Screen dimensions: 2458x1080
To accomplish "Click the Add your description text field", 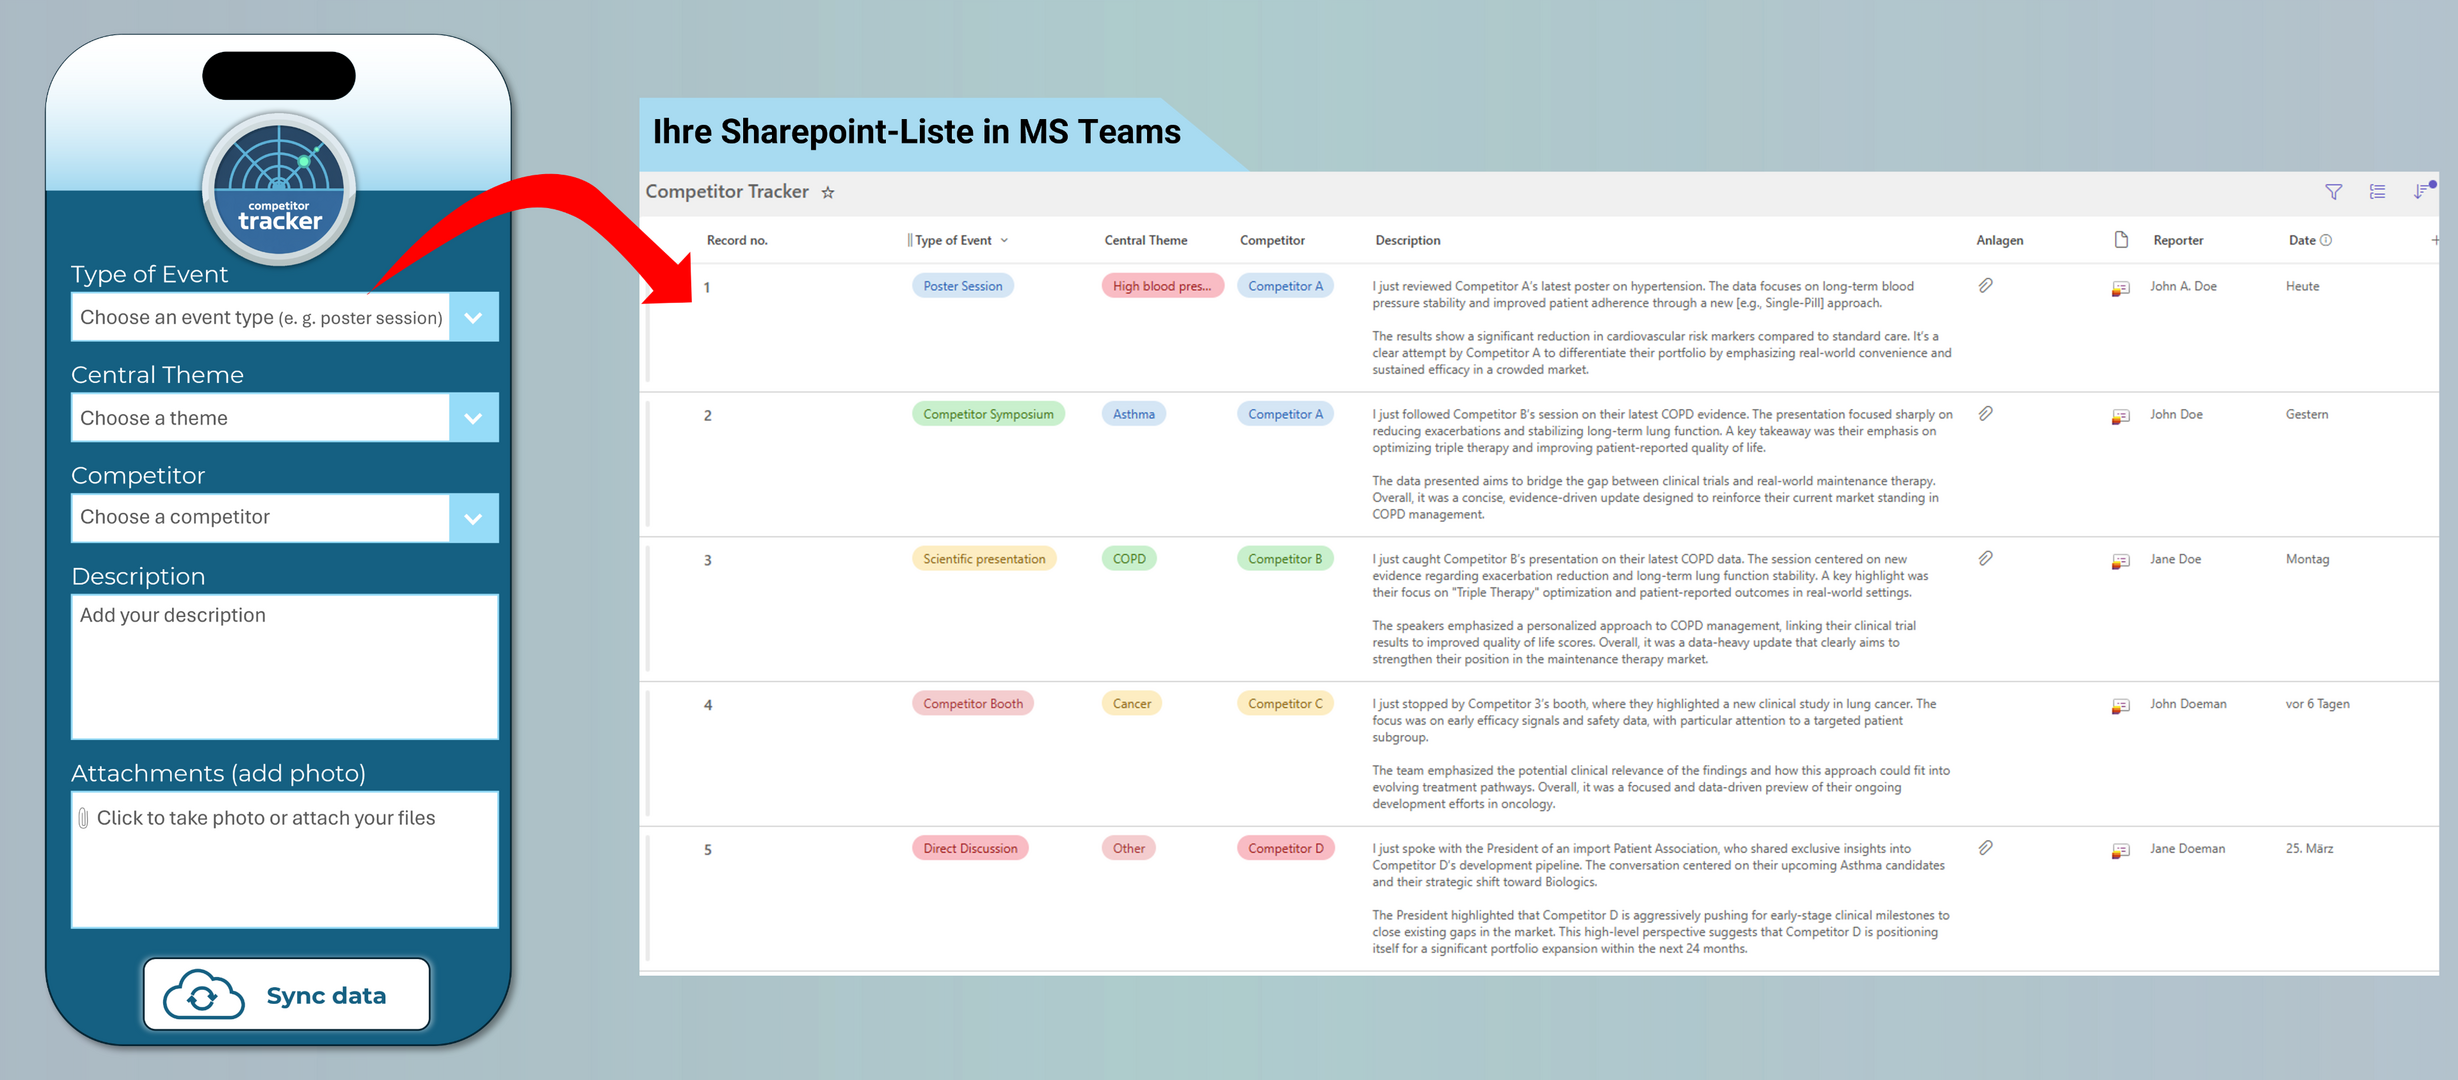I will pyautogui.click(x=285, y=667).
